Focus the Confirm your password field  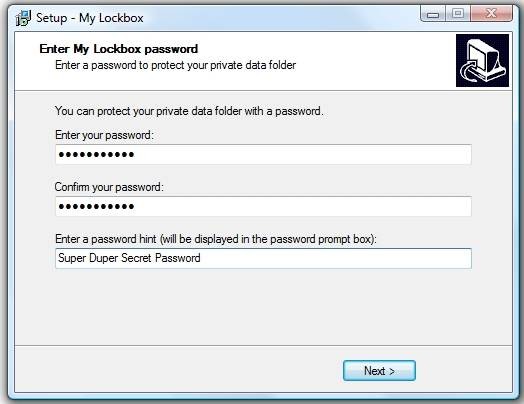click(263, 207)
